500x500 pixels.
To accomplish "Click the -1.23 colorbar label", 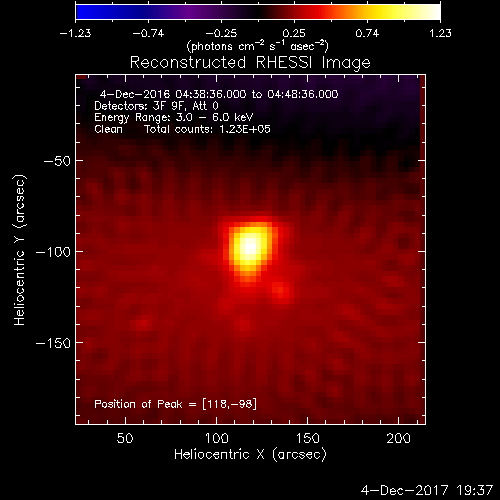I will (x=75, y=33).
